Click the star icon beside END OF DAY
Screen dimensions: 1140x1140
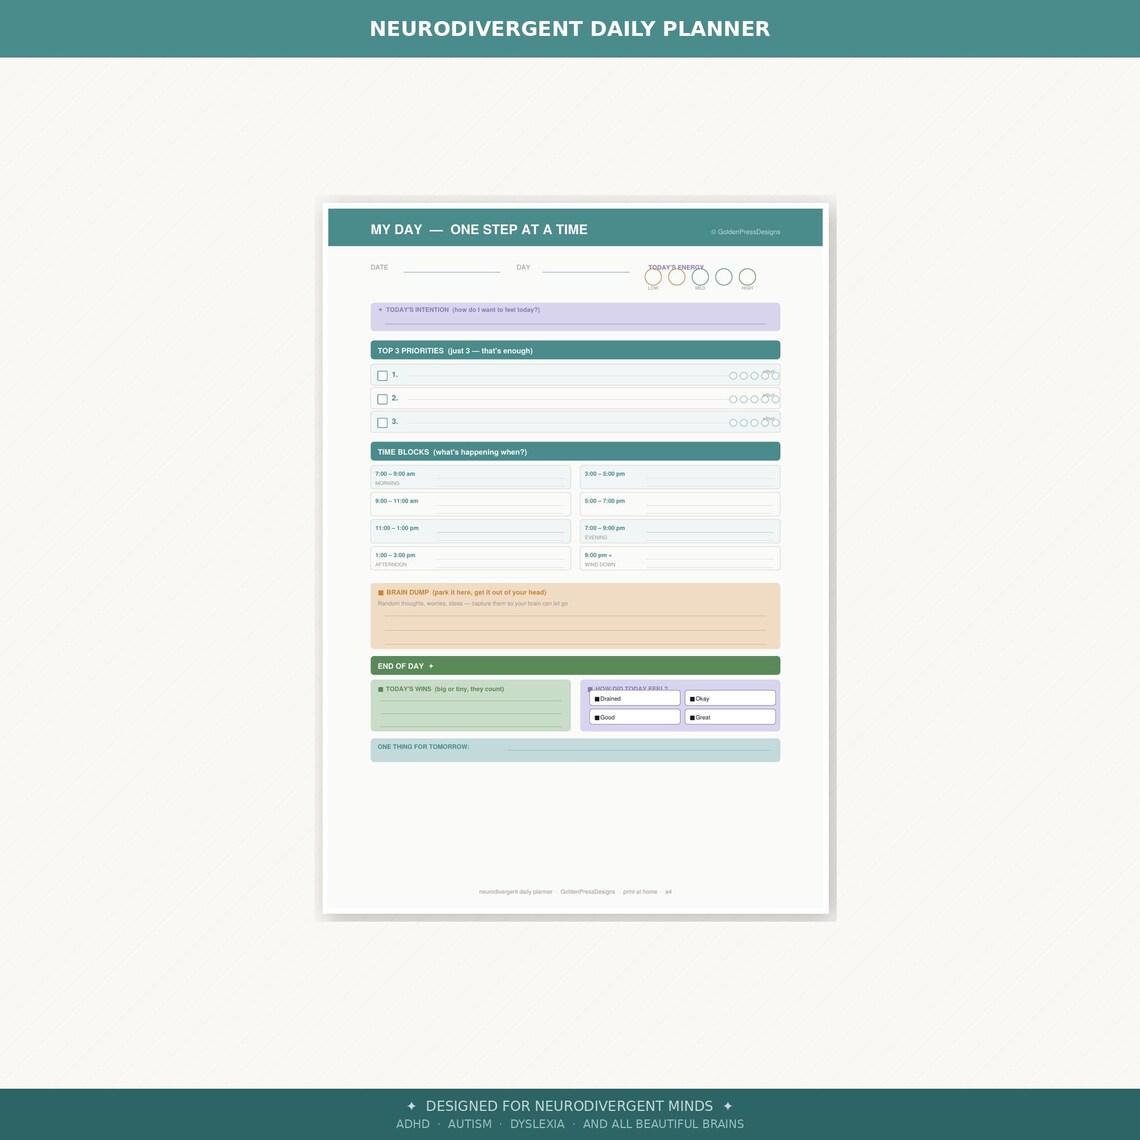431,666
